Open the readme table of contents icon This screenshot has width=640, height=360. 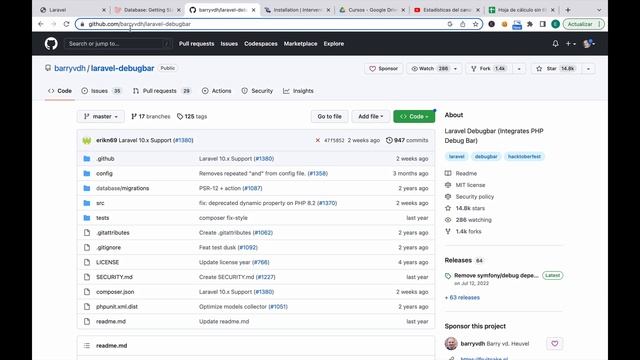(x=87, y=345)
